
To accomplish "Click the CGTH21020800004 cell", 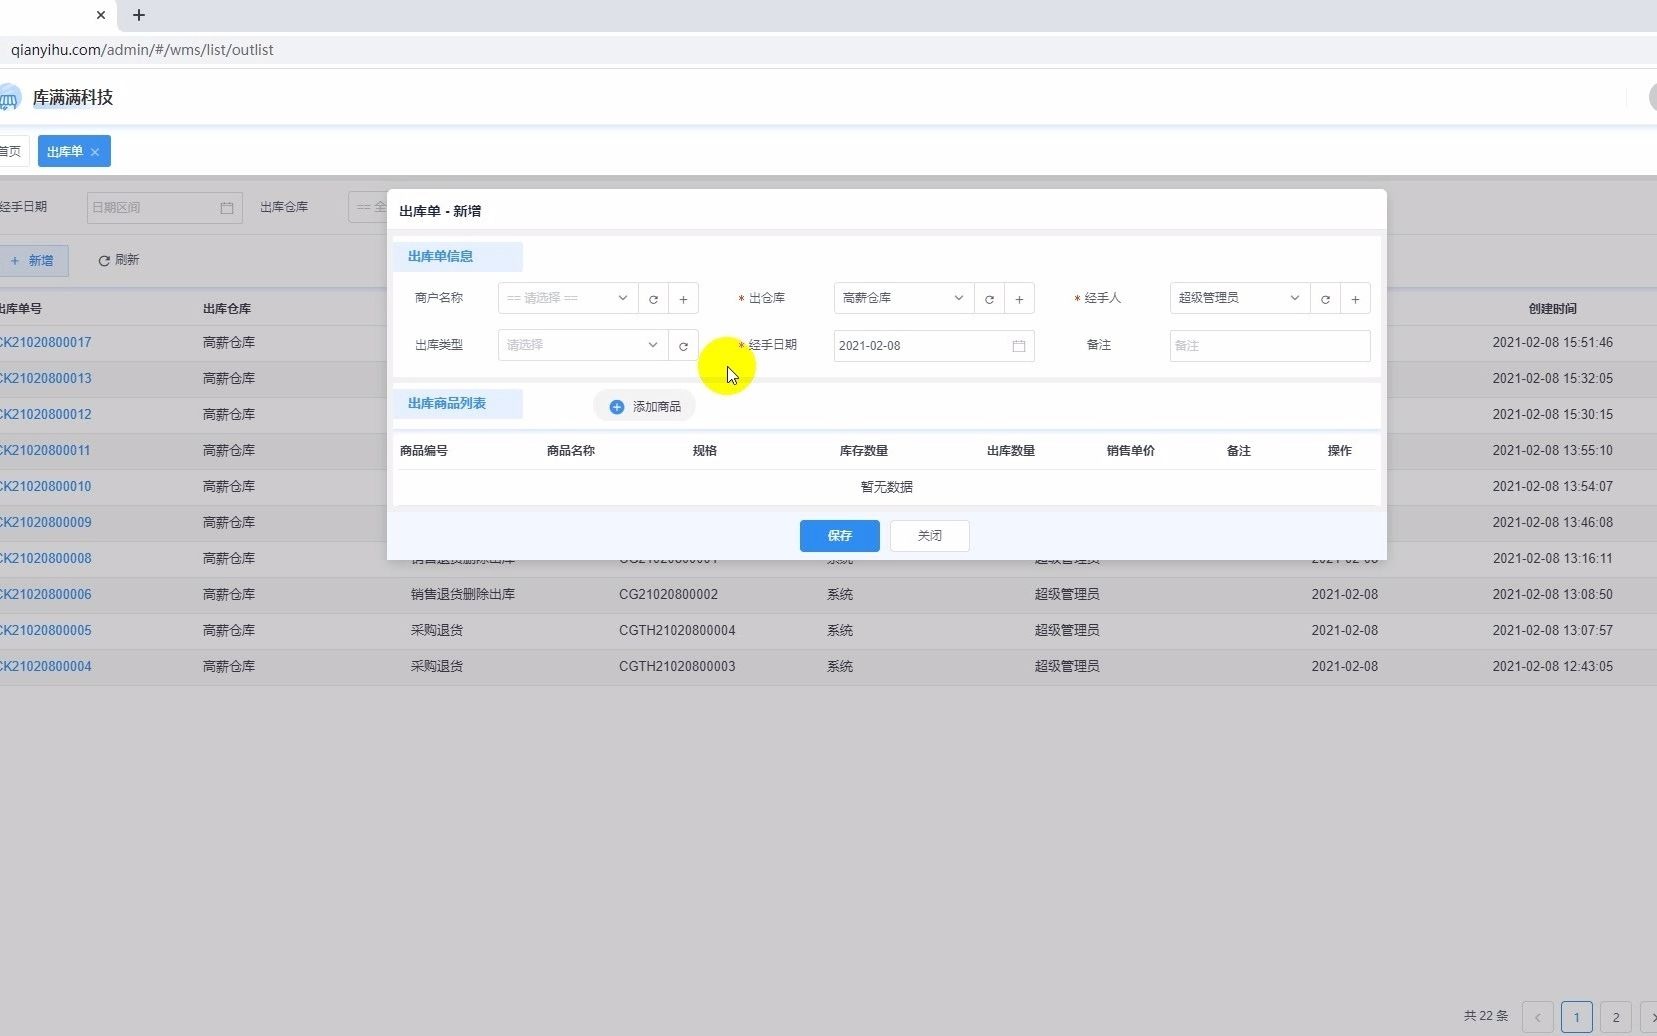I will pyautogui.click(x=677, y=630).
